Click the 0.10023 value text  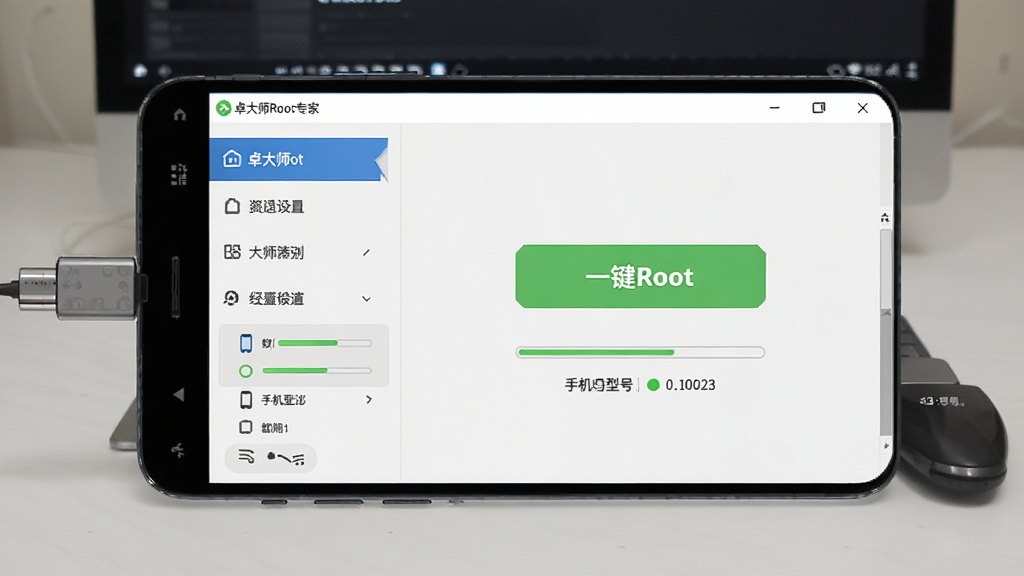click(690, 385)
